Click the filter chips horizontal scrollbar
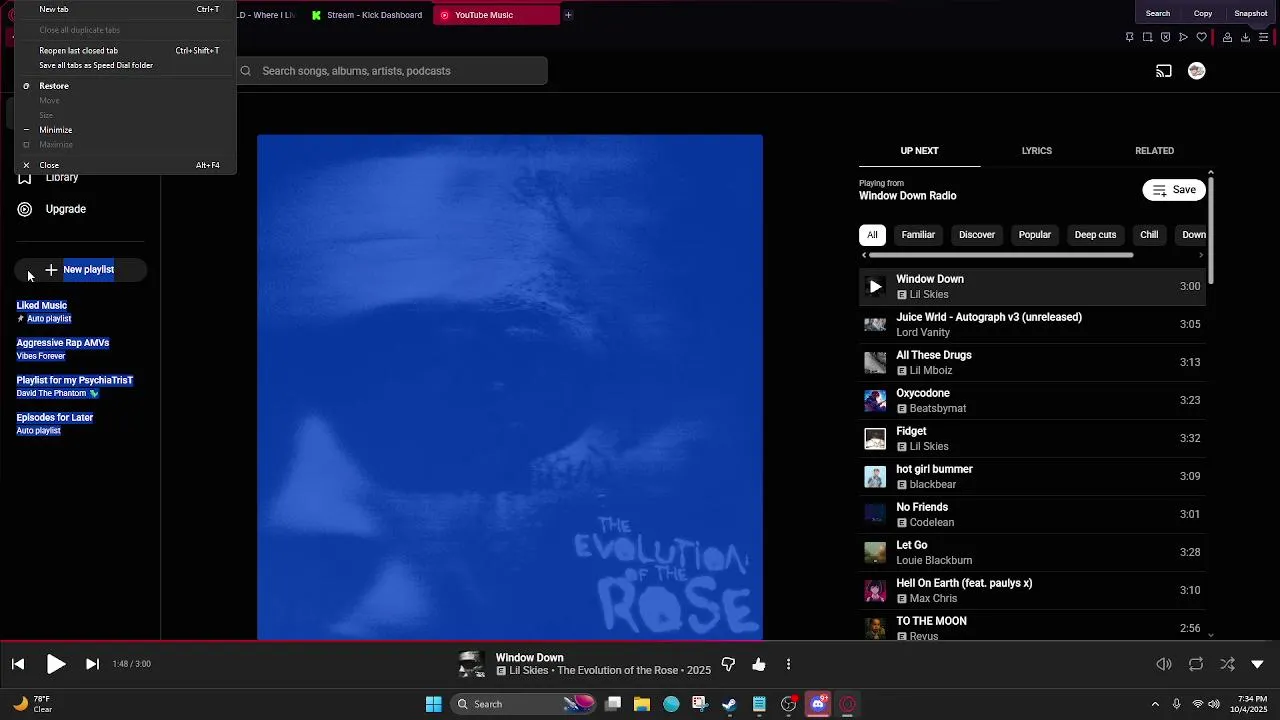 click(x=1000, y=255)
